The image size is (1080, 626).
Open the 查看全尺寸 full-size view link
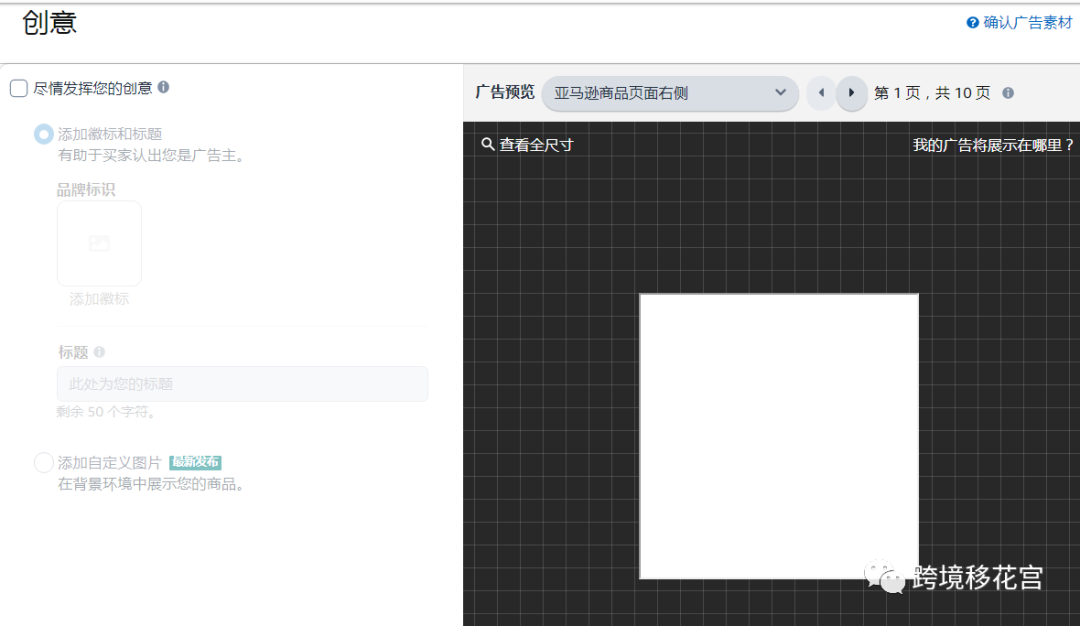(536, 145)
